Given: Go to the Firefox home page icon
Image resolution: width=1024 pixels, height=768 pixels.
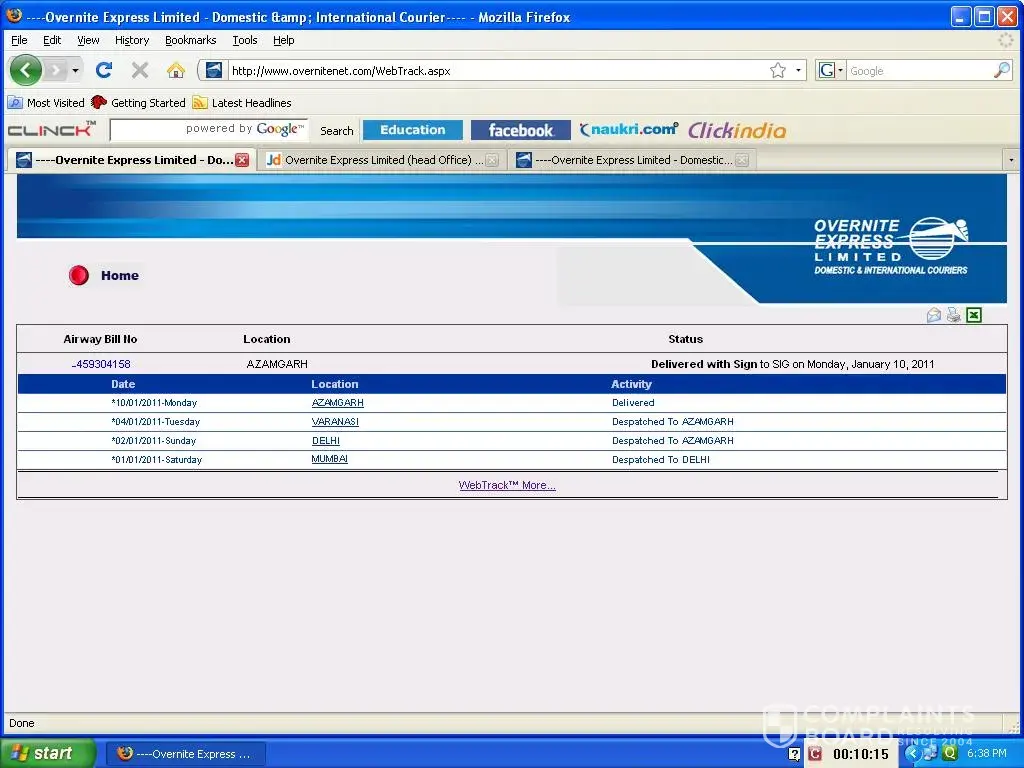Looking at the screenshot, I should coord(176,70).
